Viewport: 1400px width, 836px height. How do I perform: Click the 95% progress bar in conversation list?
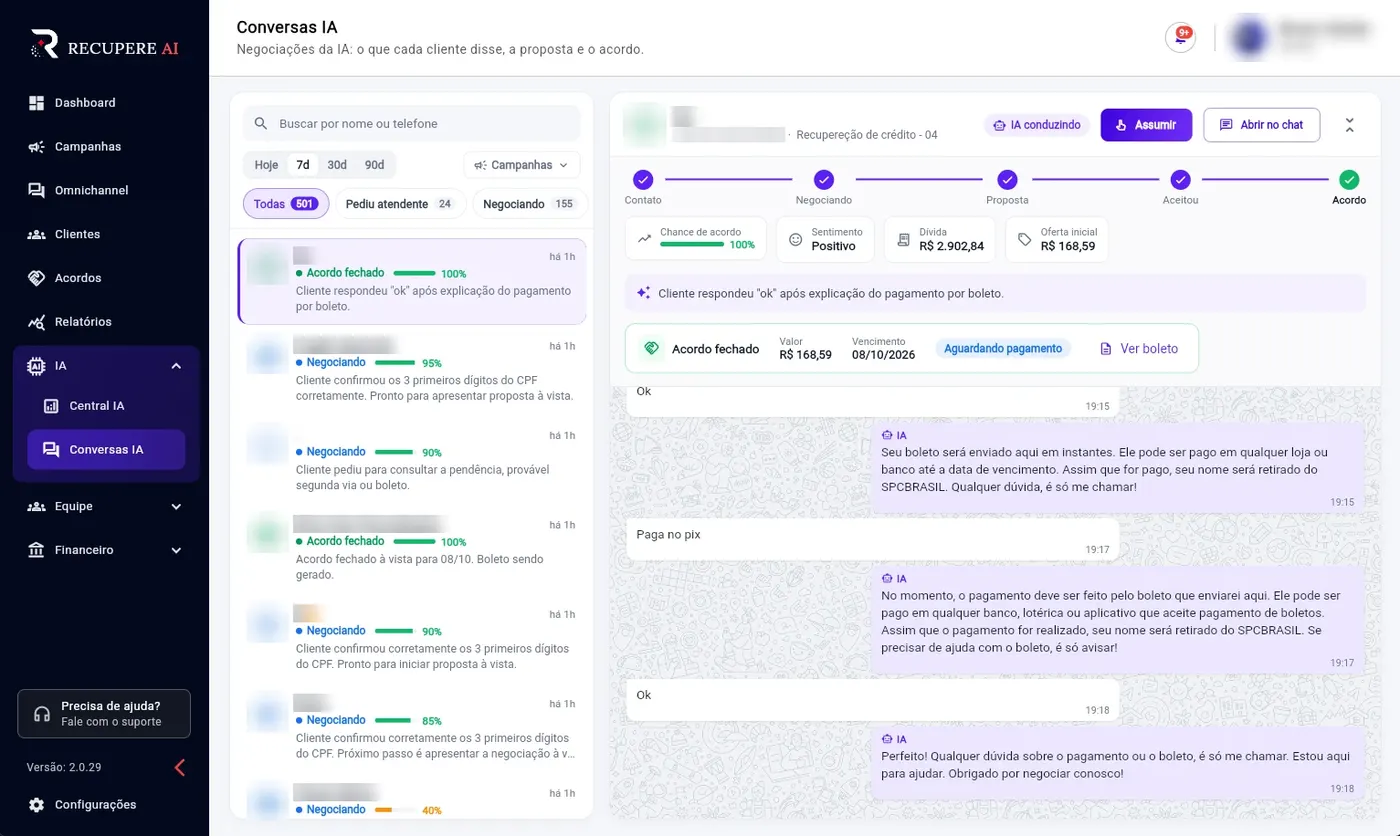click(395, 363)
